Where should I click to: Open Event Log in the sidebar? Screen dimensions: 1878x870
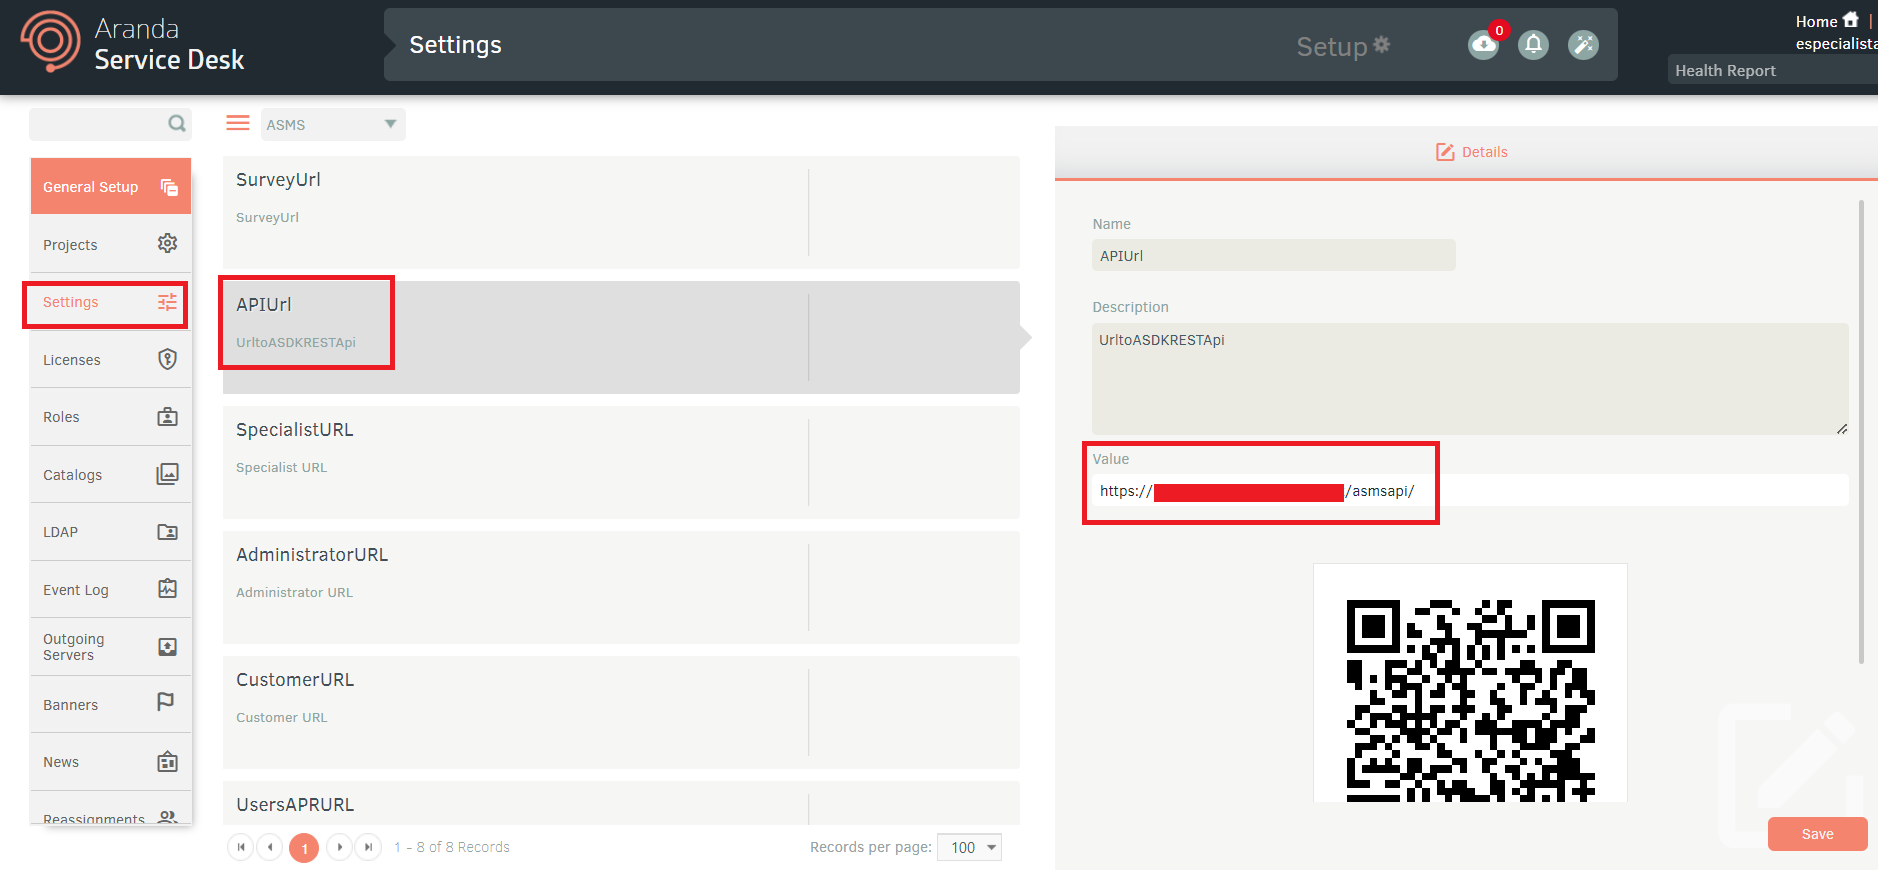111,589
